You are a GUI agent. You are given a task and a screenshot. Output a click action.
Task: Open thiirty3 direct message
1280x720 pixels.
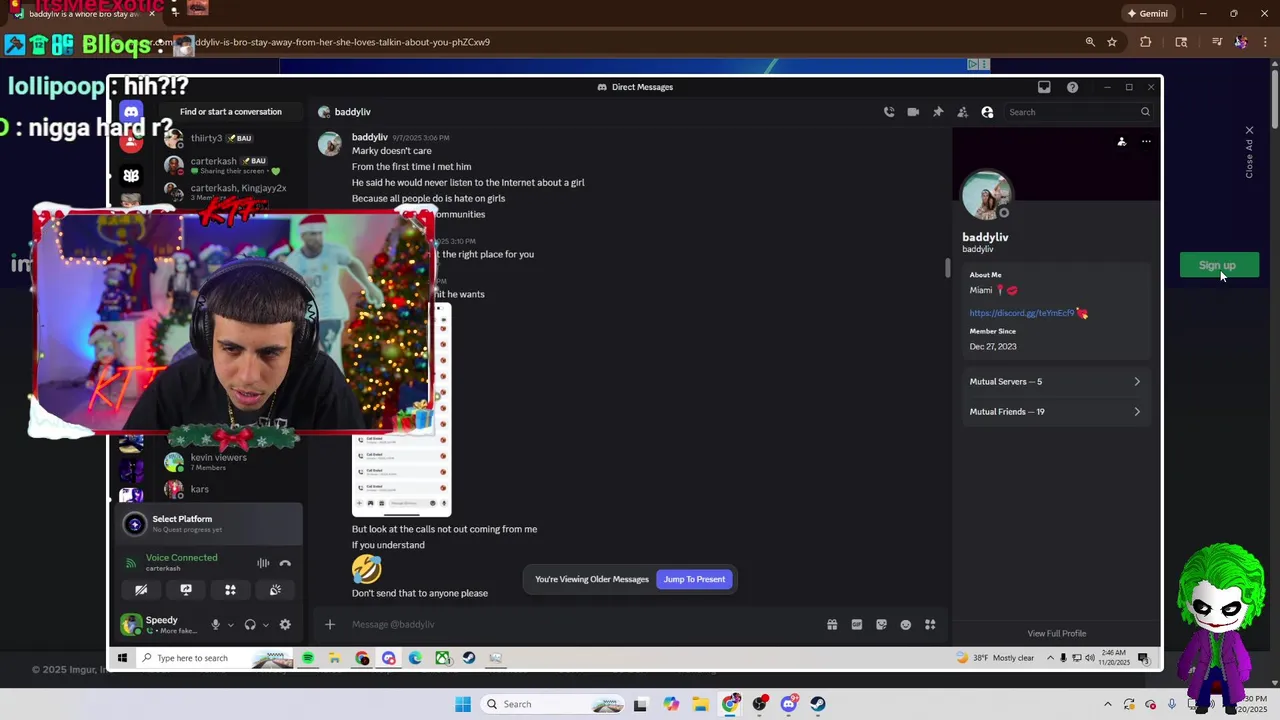[230, 138]
